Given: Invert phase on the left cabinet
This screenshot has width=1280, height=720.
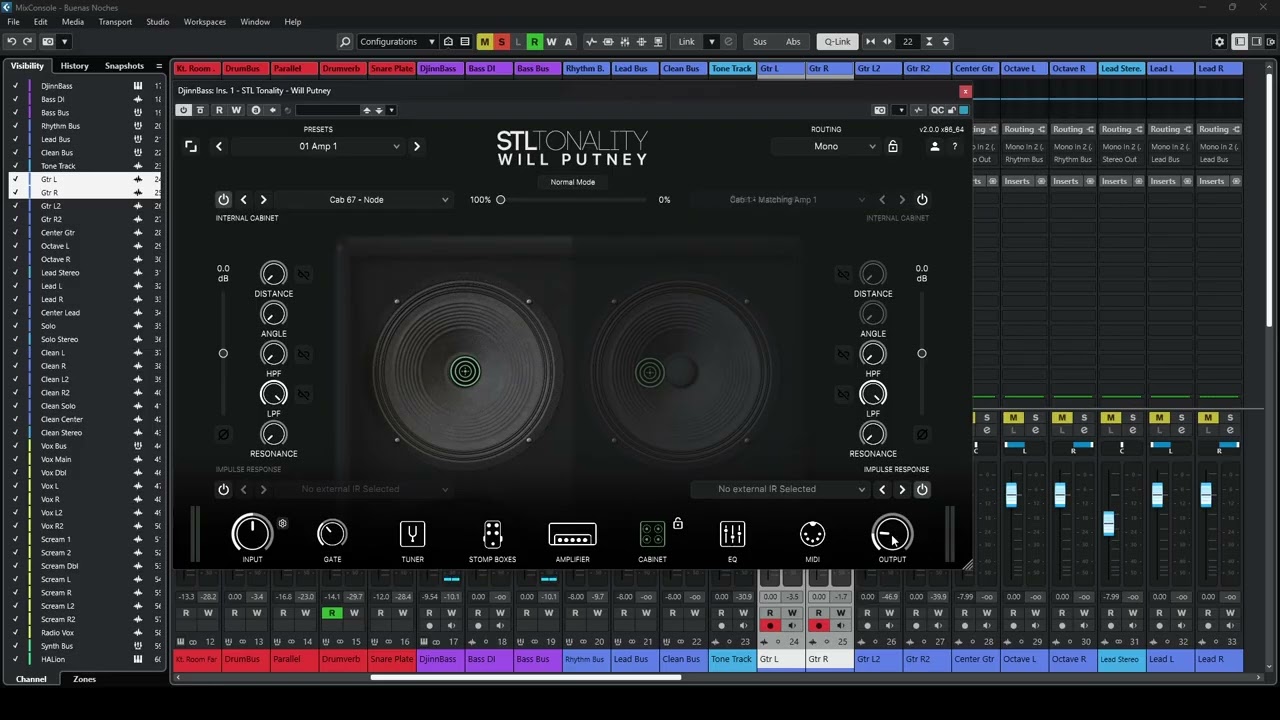Looking at the screenshot, I should point(223,434).
